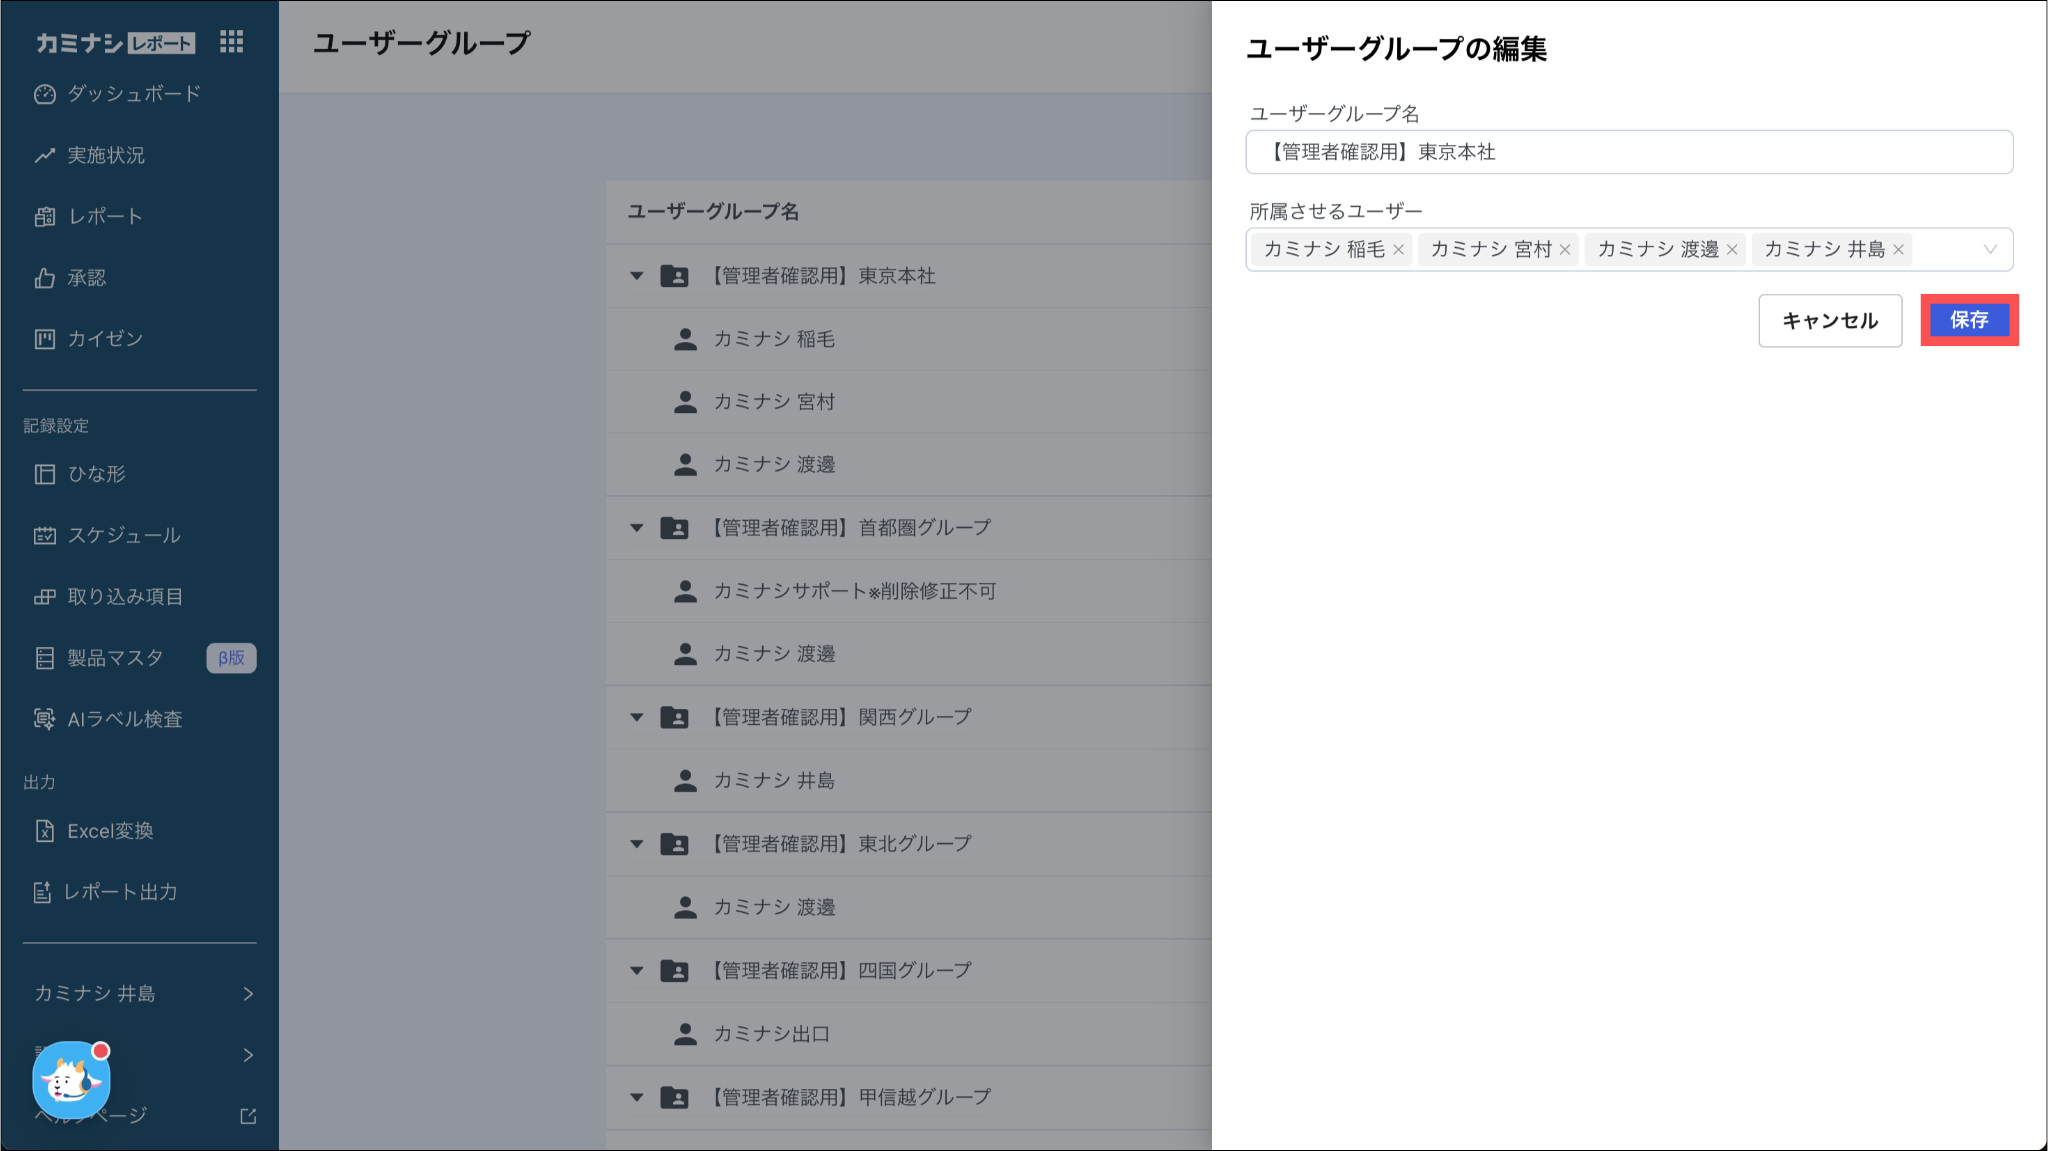Click the カイゼン board icon
2048x1151 pixels.
click(45, 339)
